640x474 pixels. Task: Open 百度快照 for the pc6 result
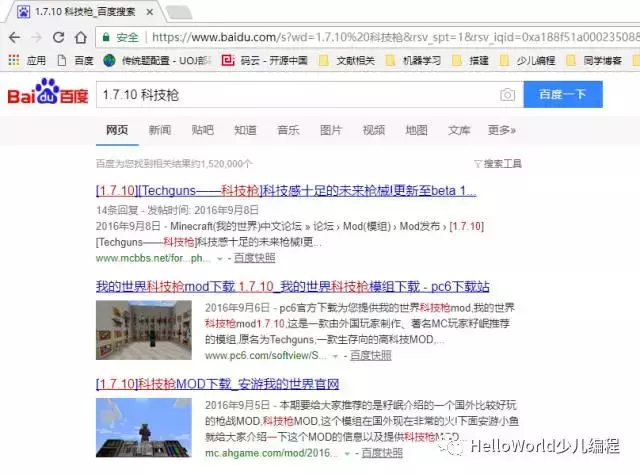click(371, 356)
